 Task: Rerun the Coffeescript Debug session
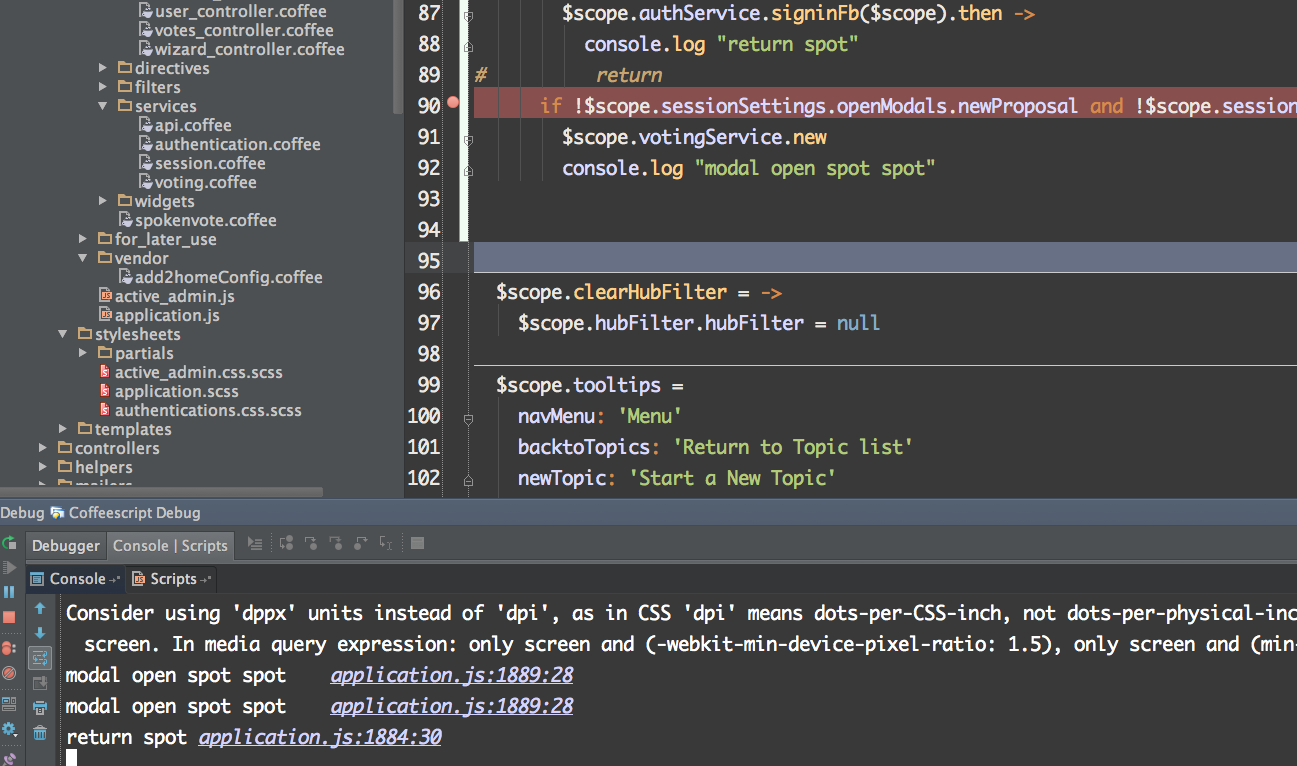[x=9, y=541]
